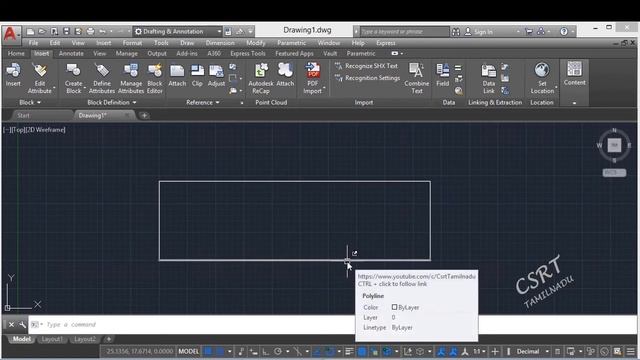The width and height of the screenshot is (640, 360).
Task: Toggle clean screen in status bar
Action: [x=618, y=351]
